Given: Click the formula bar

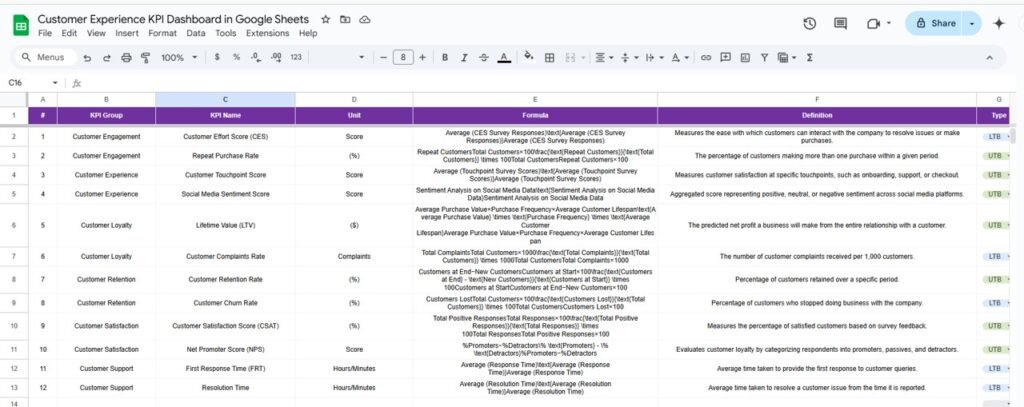Looking at the screenshot, I should (x=549, y=83).
